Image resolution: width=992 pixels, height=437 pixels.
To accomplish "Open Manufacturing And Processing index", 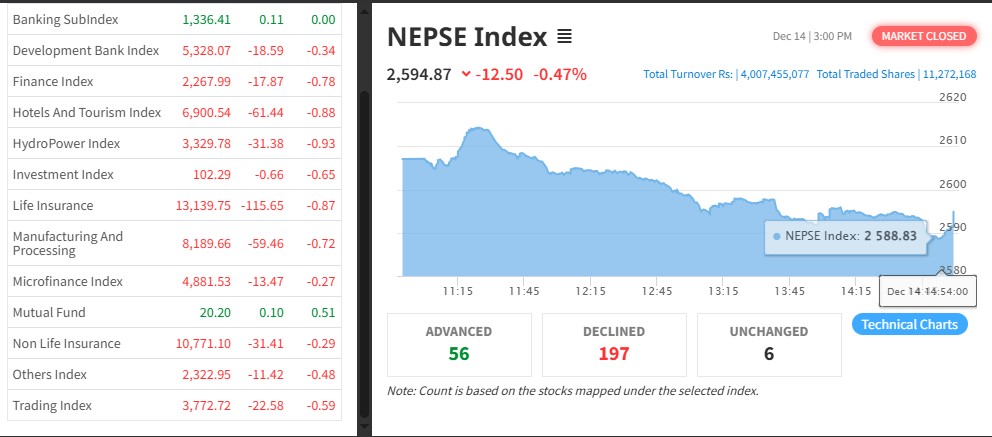I will click(x=68, y=243).
